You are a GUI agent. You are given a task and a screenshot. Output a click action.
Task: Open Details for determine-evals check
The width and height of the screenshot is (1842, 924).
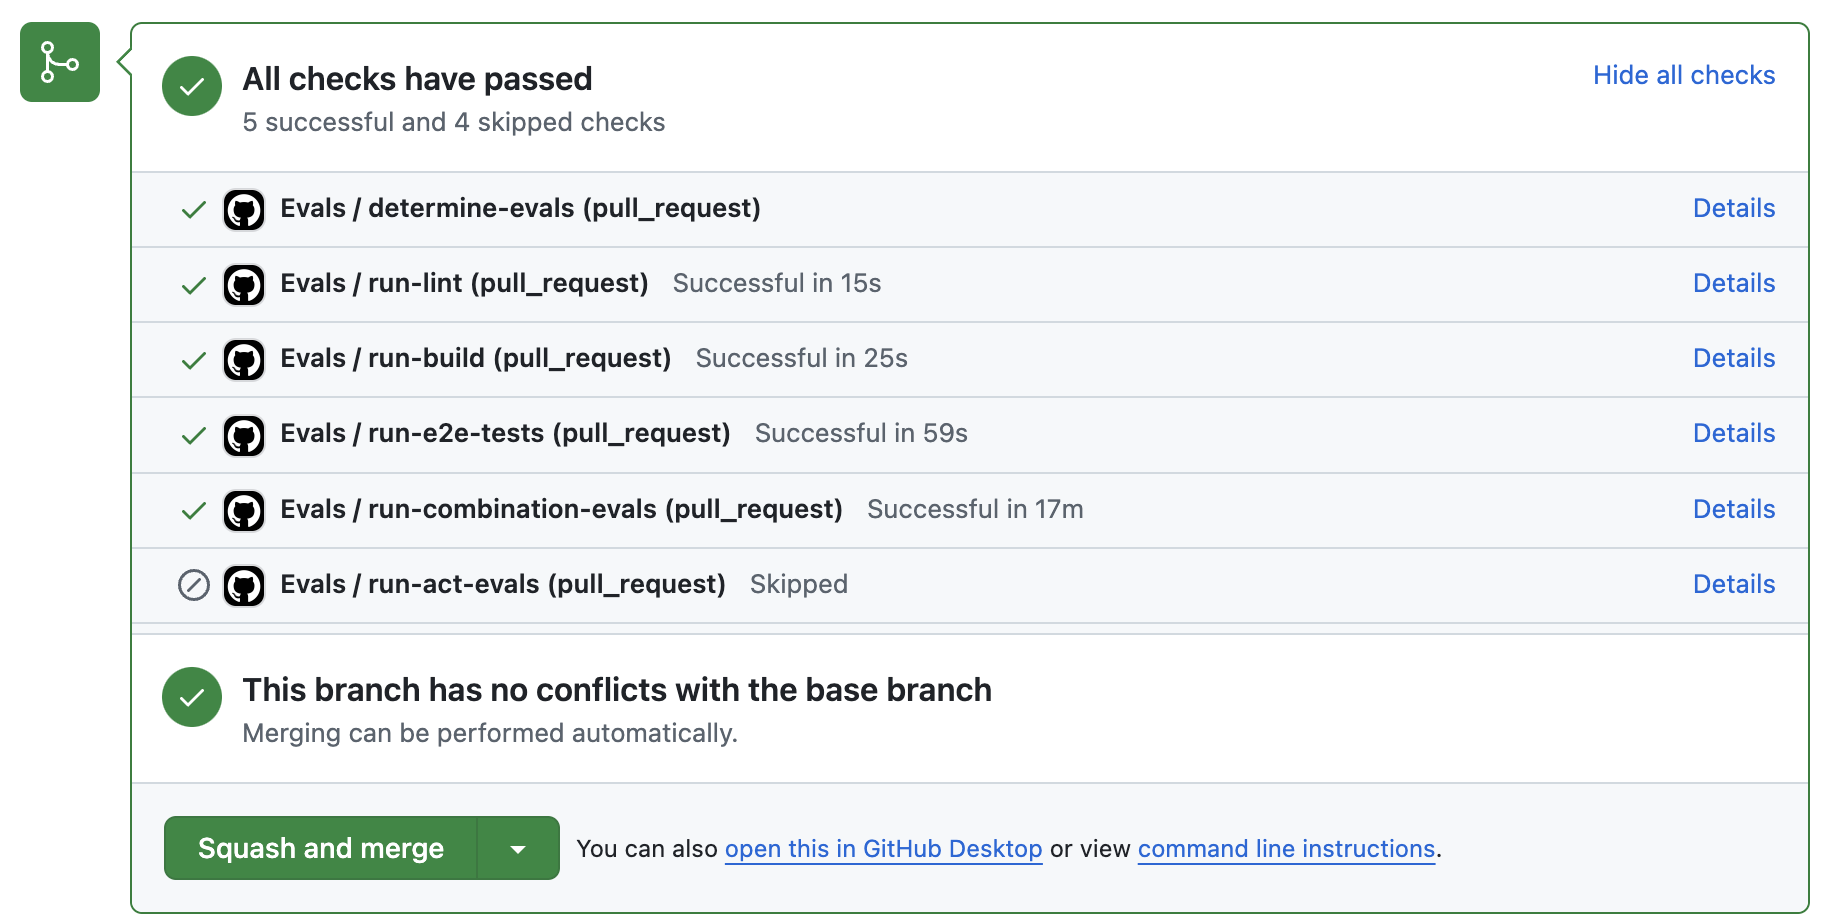point(1733,208)
